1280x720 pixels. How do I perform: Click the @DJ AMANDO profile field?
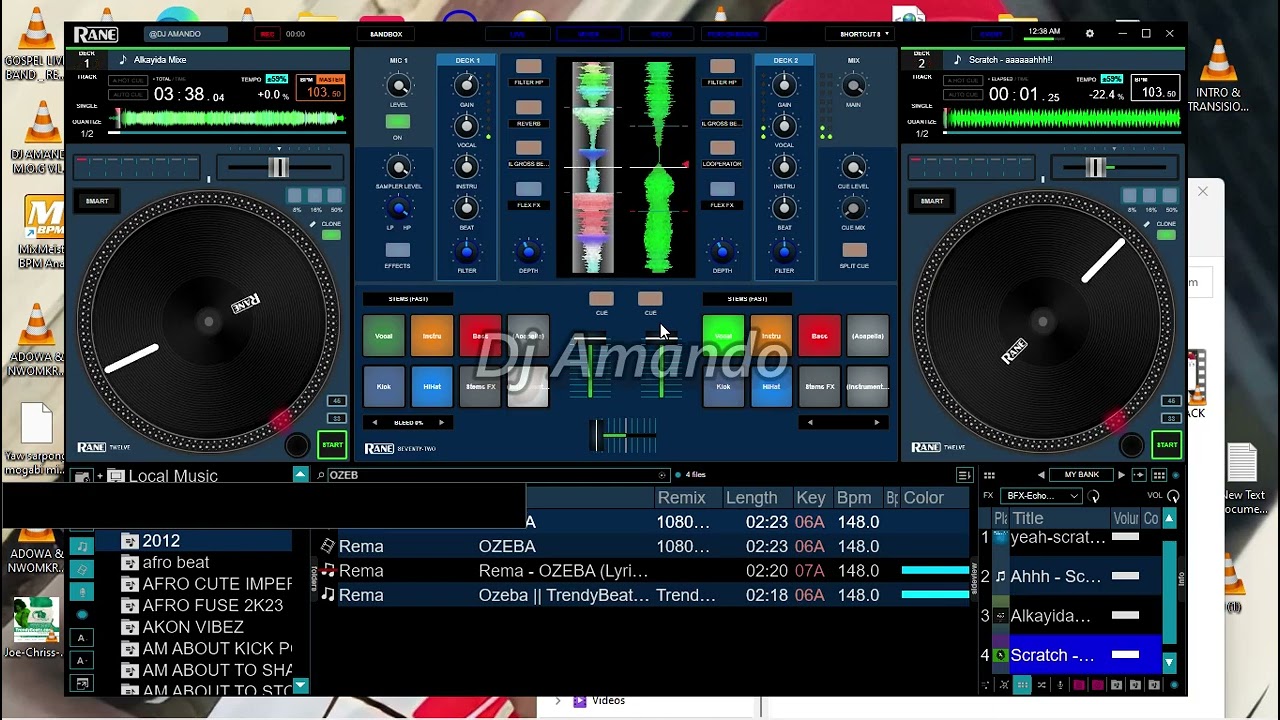click(186, 34)
